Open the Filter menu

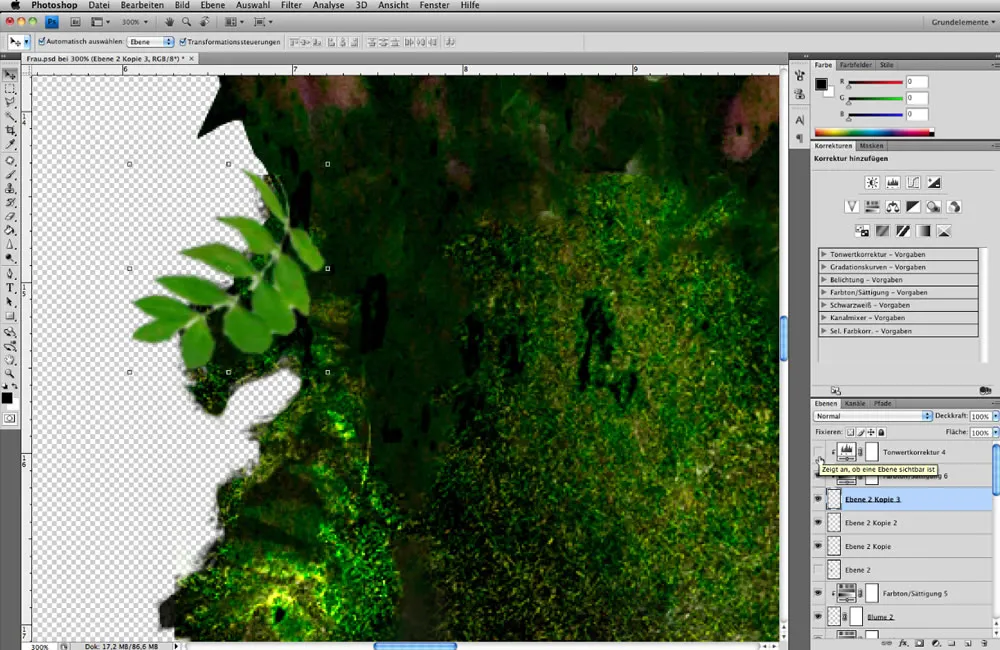(x=291, y=5)
